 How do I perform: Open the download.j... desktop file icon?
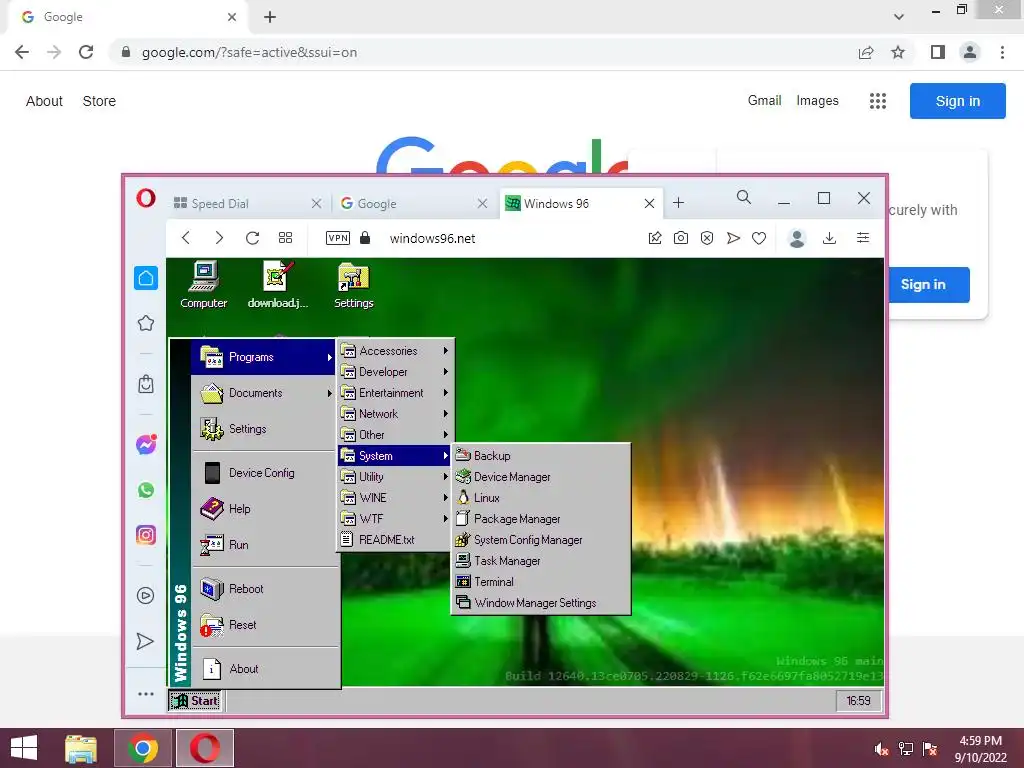tap(278, 285)
